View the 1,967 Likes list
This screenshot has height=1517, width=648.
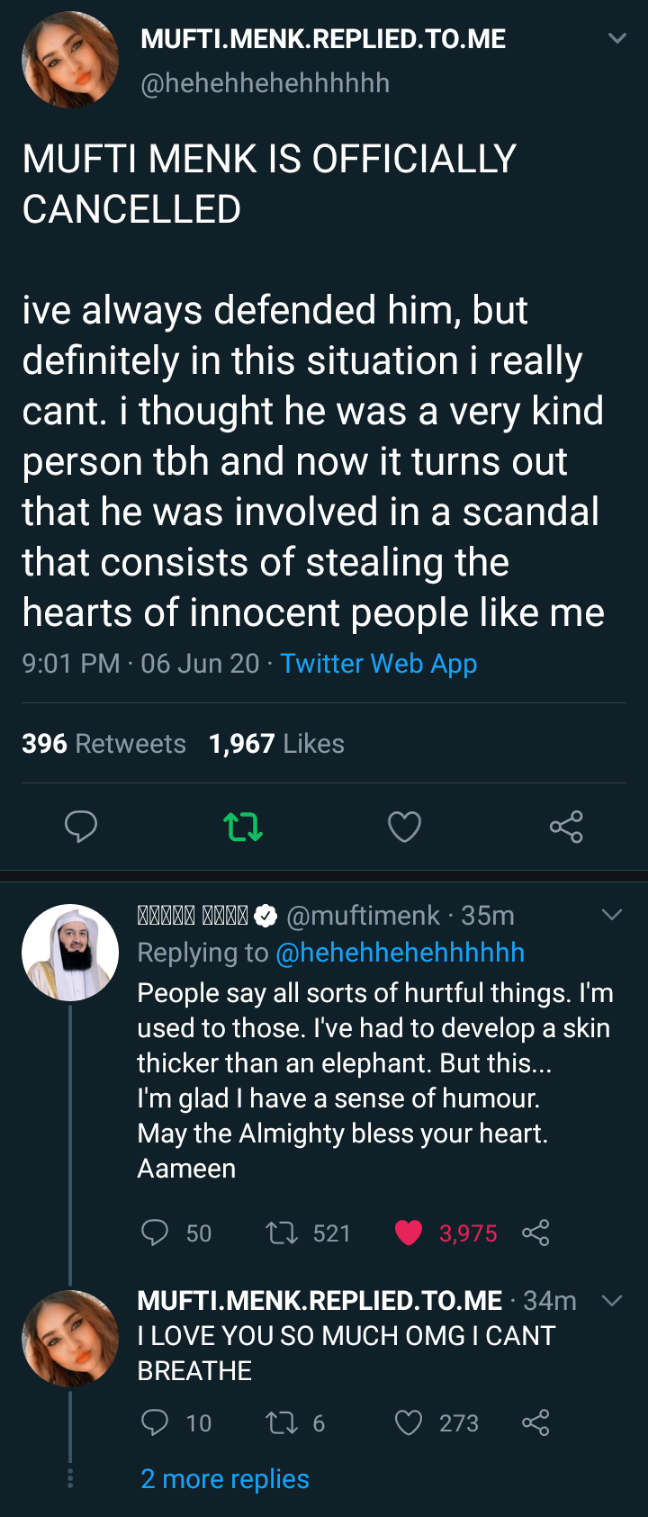click(277, 744)
